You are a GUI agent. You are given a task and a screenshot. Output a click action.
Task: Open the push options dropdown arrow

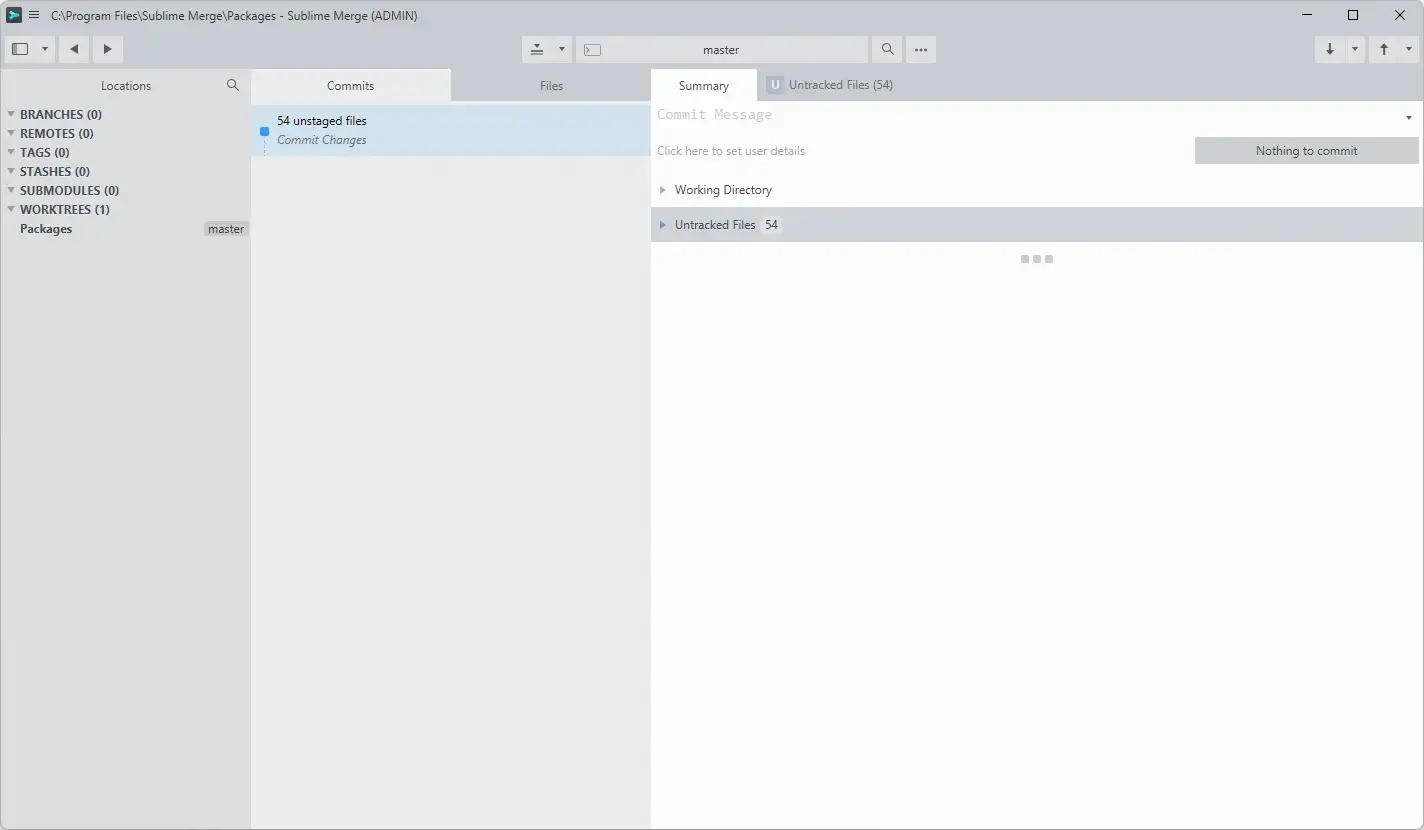(1409, 49)
